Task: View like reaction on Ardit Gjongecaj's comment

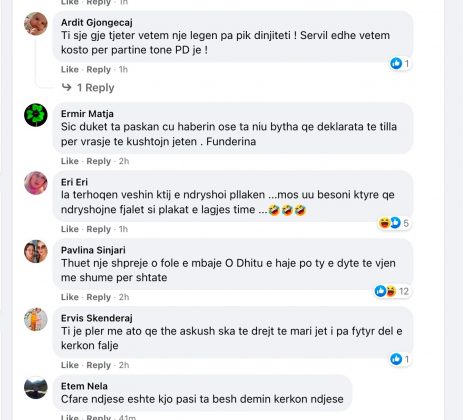Action: coord(400,63)
